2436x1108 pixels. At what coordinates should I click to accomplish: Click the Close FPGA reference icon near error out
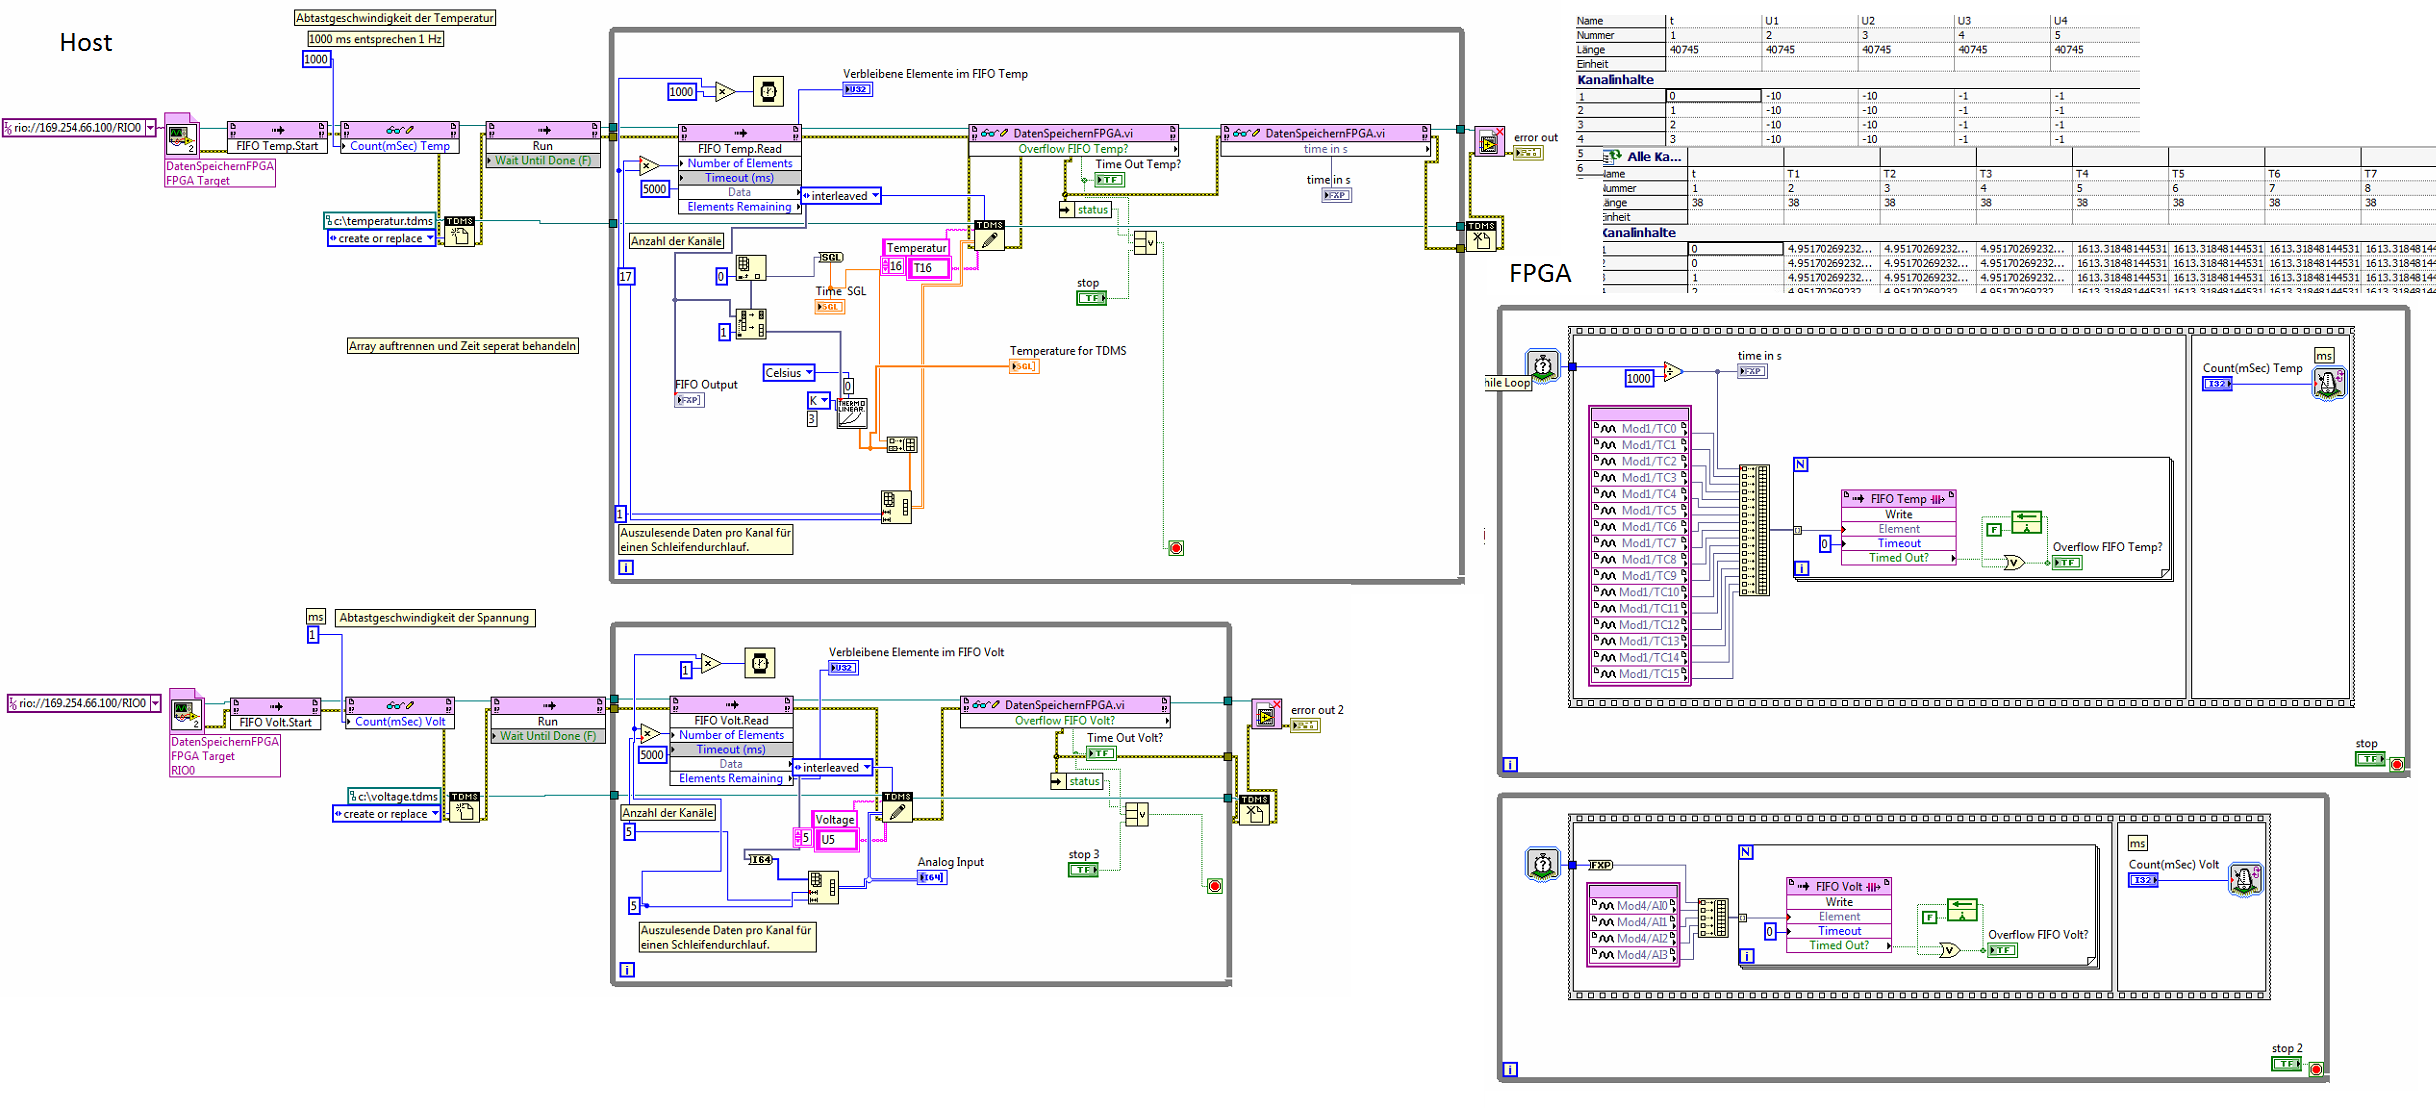(x=1489, y=142)
